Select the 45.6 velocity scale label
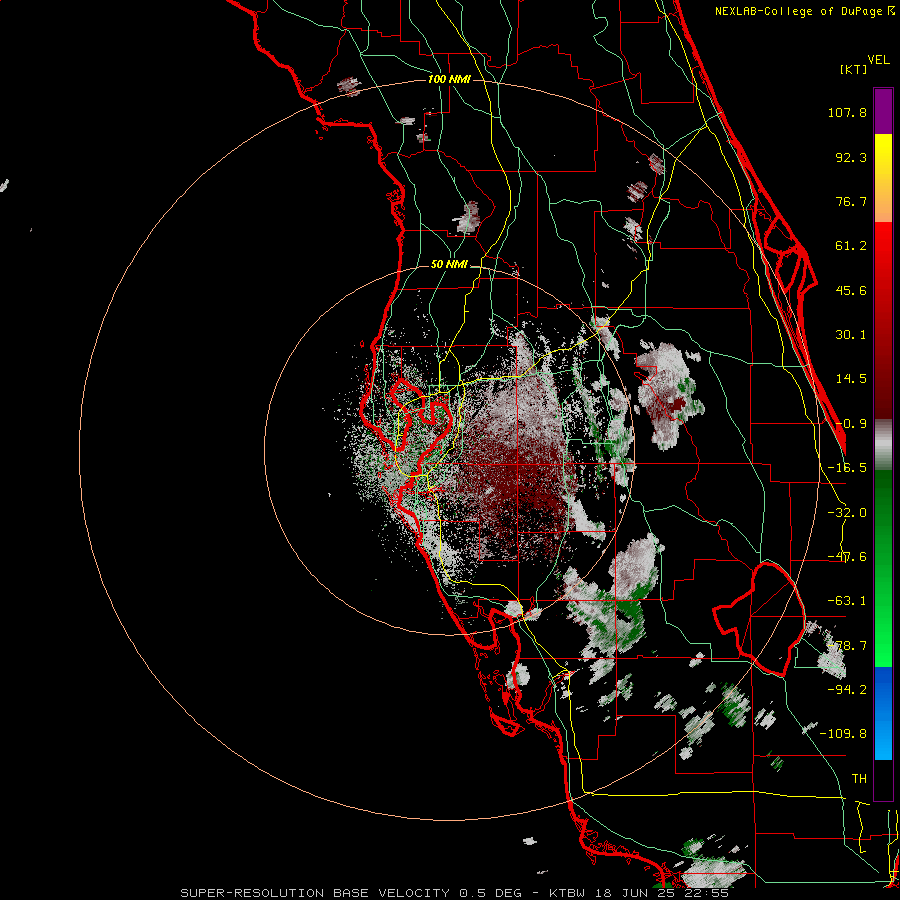Screen dimensions: 900x900 [x=851, y=290]
